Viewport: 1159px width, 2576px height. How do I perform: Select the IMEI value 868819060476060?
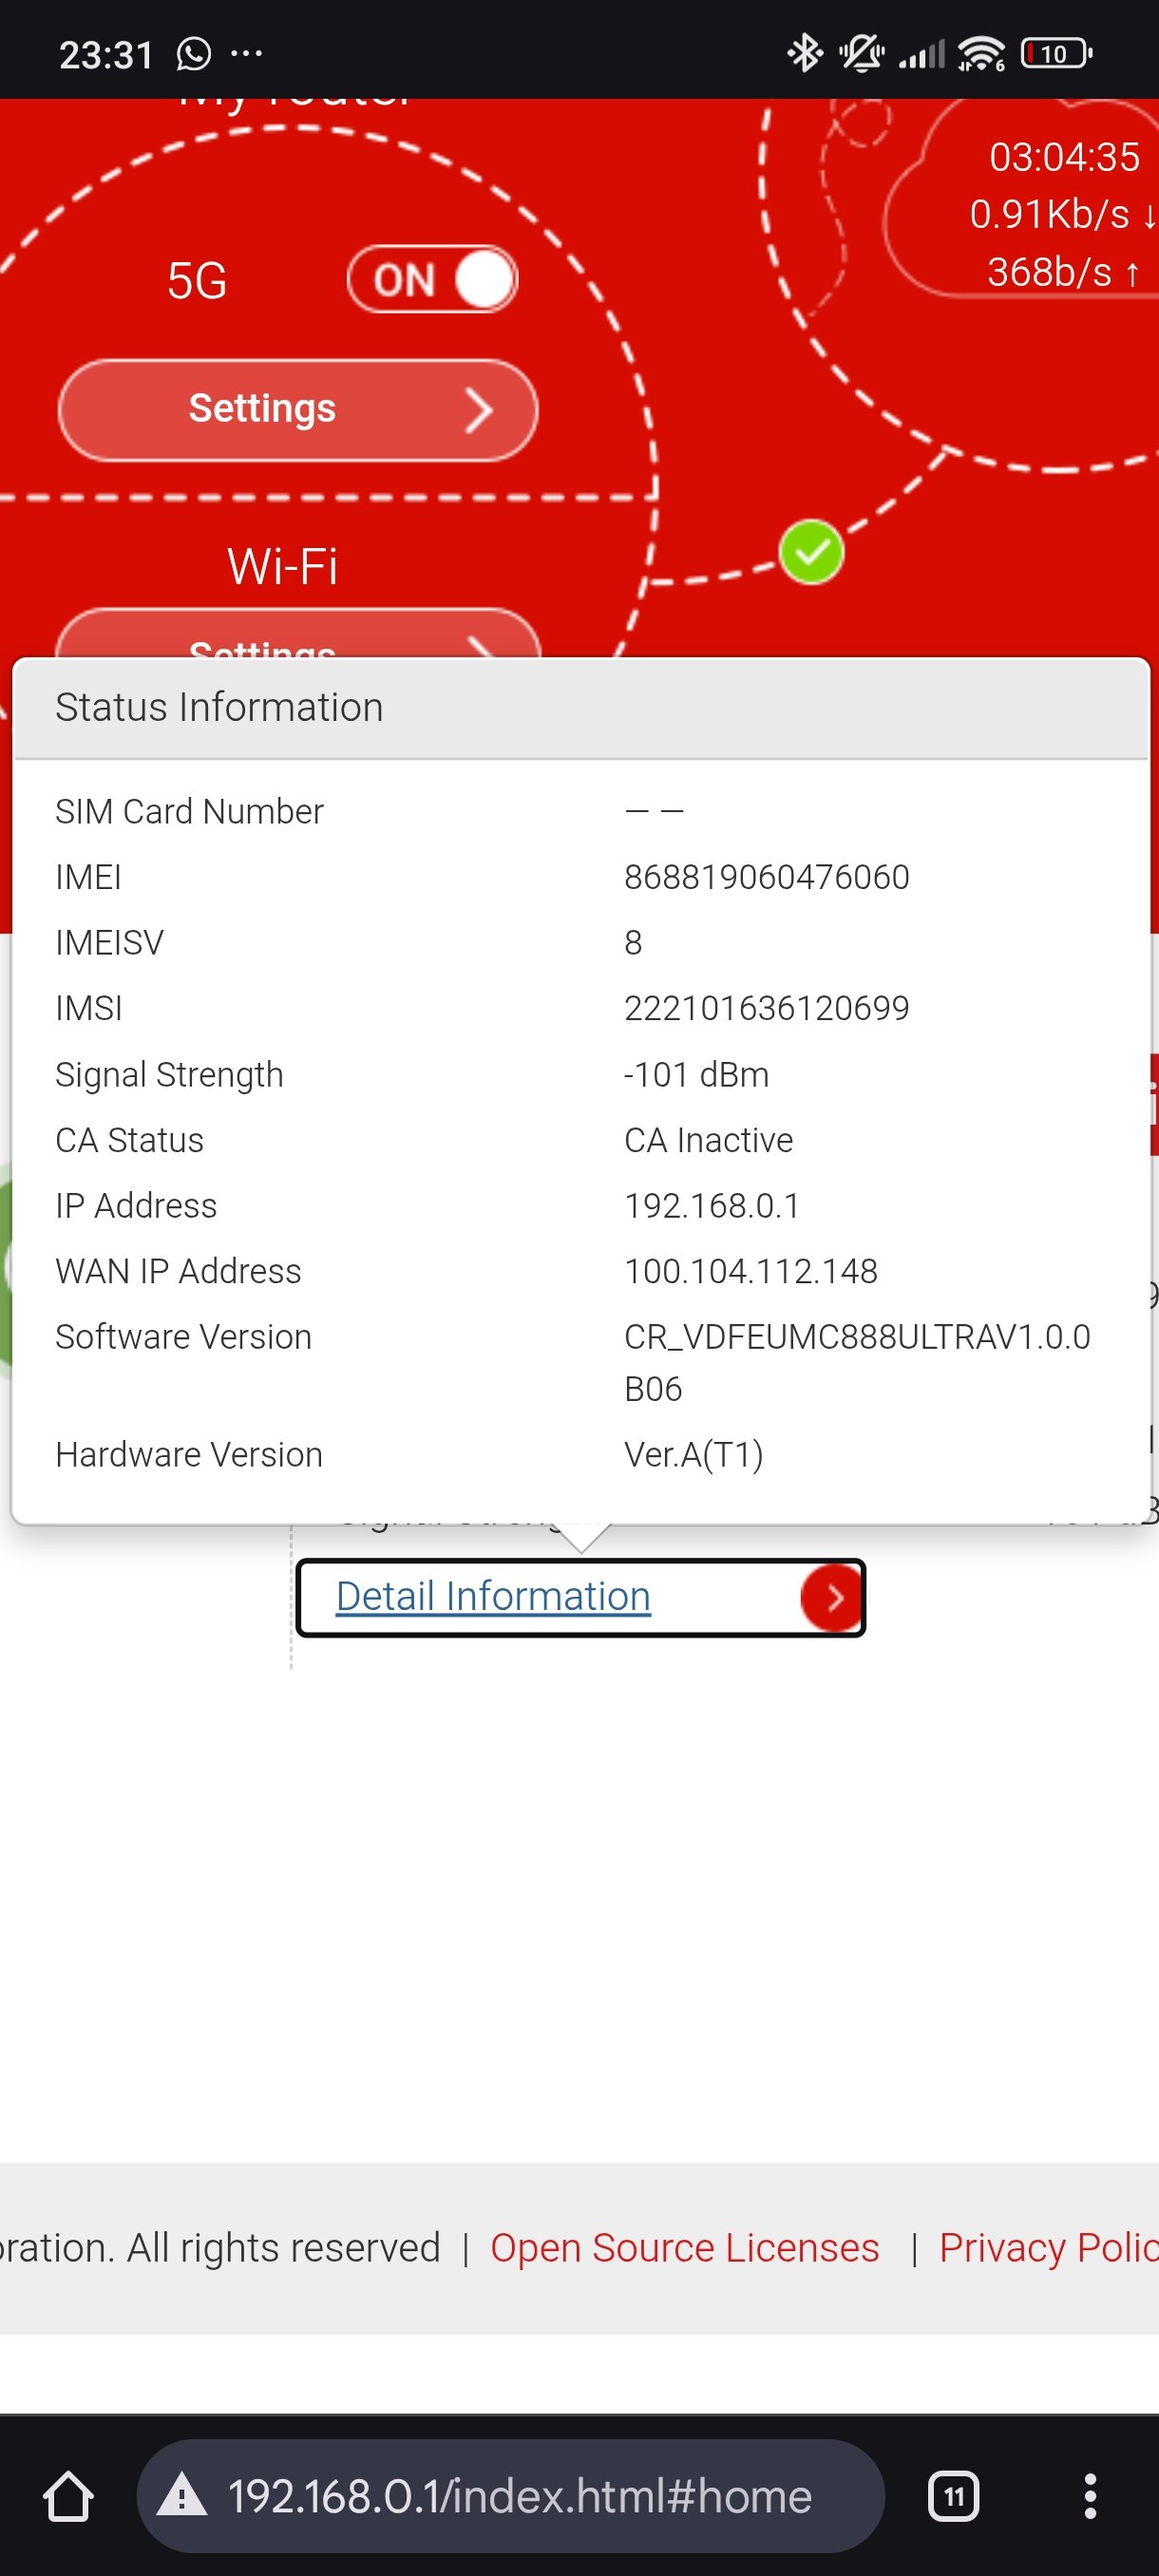coord(766,877)
